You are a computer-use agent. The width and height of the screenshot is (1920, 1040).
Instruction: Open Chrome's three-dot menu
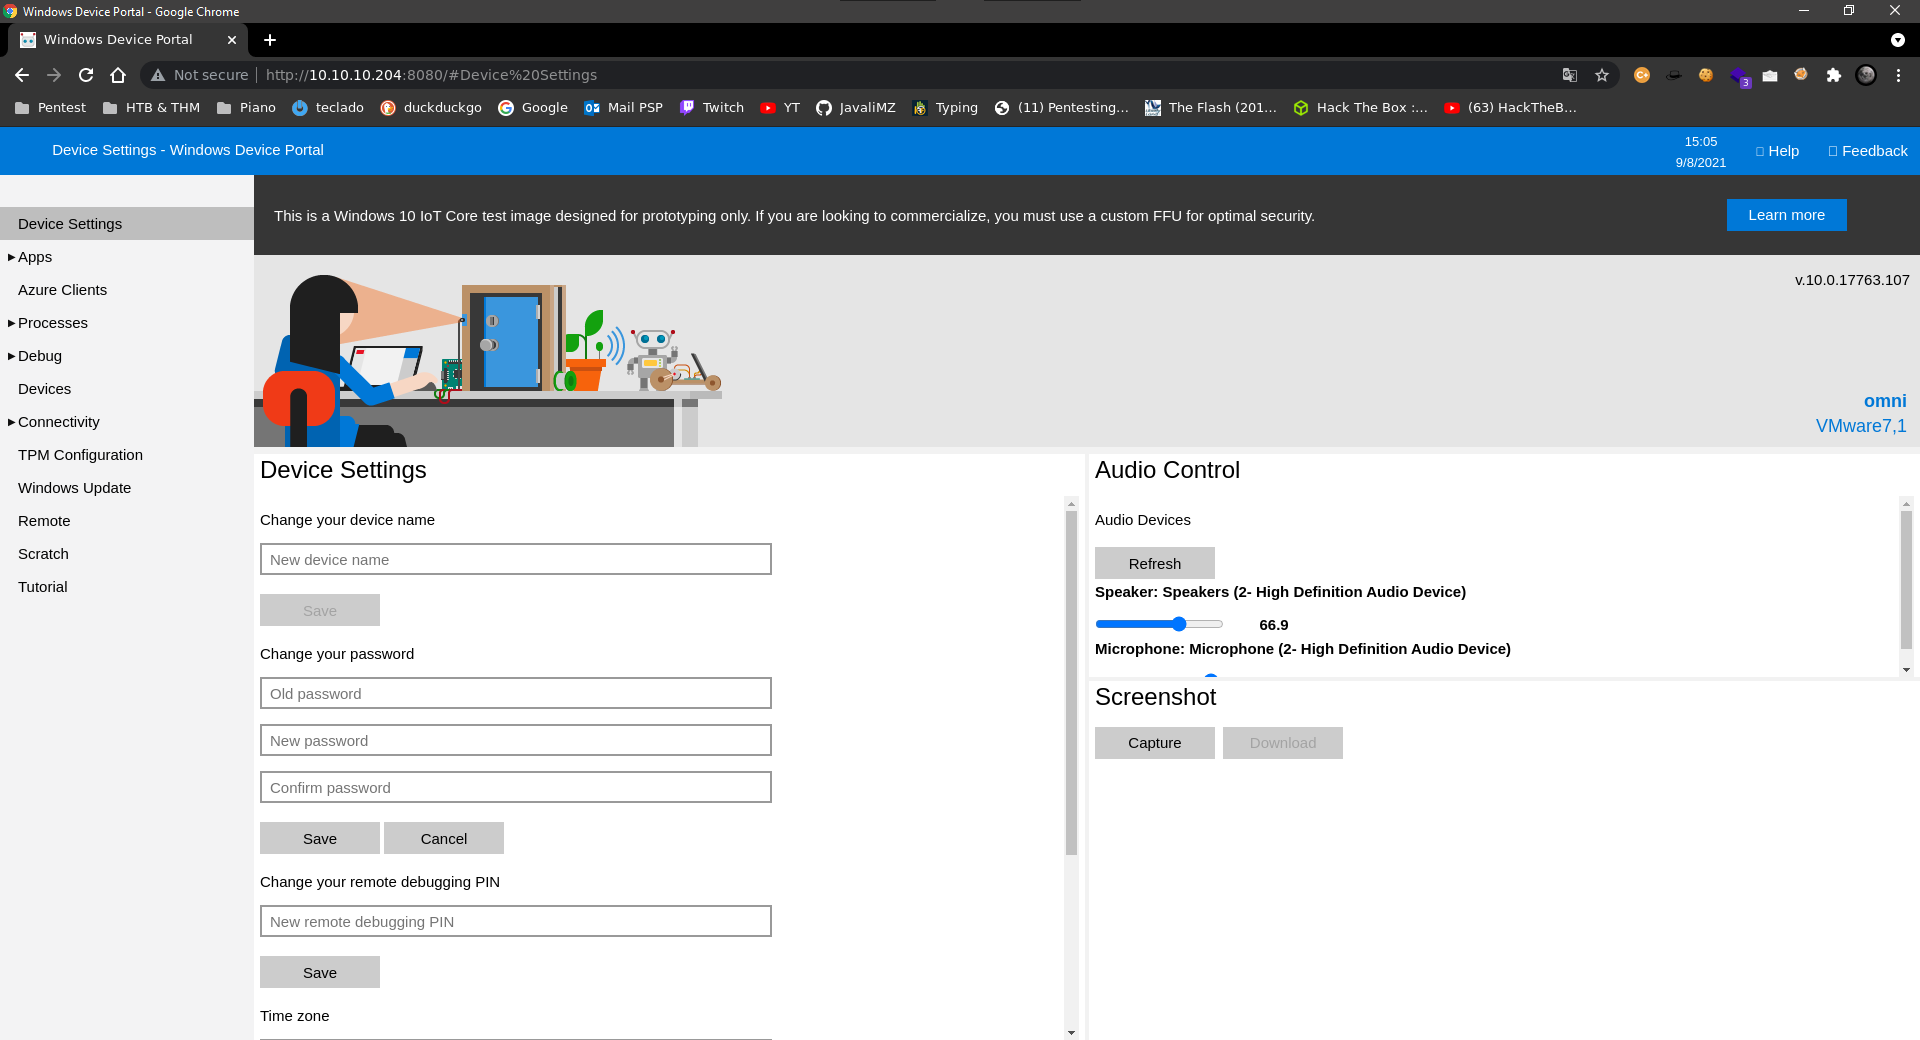point(1898,75)
